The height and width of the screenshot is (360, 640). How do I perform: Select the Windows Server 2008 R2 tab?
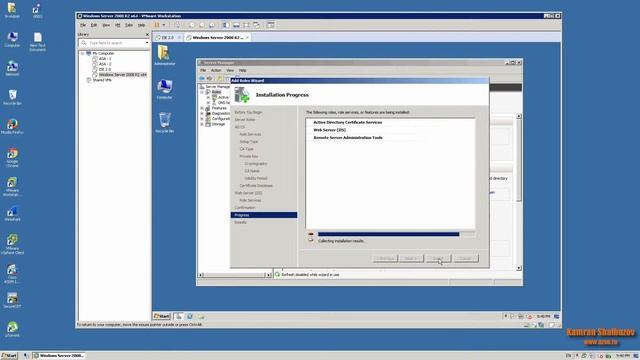coord(217,38)
